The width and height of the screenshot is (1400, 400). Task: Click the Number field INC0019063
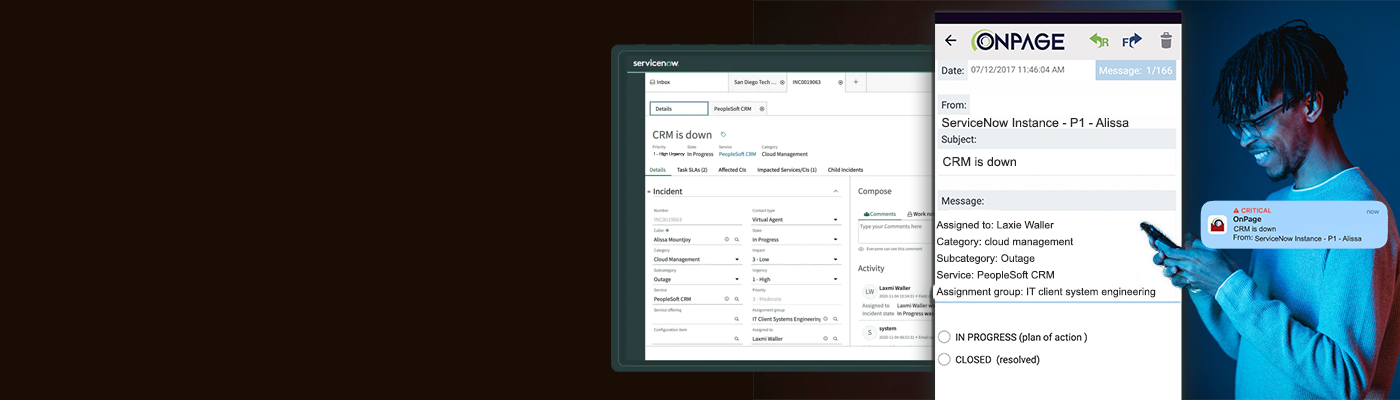click(x=697, y=219)
